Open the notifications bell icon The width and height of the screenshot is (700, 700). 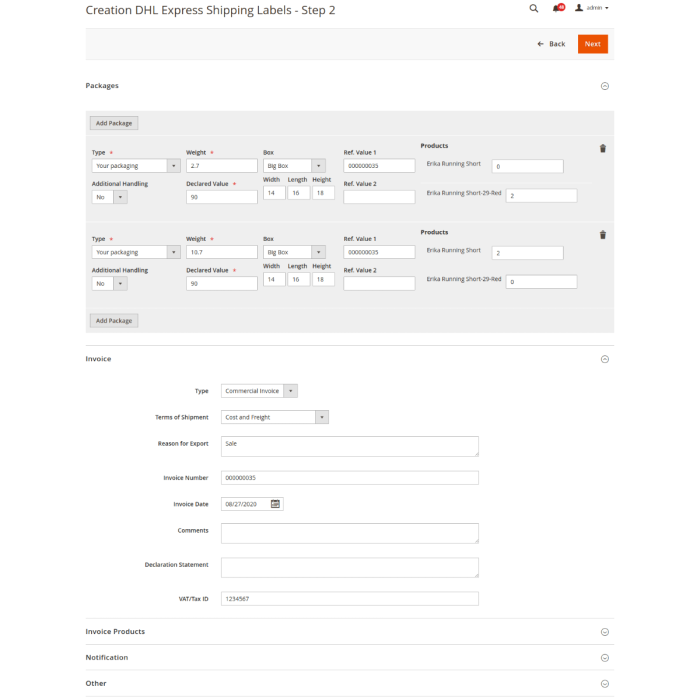[558, 8]
